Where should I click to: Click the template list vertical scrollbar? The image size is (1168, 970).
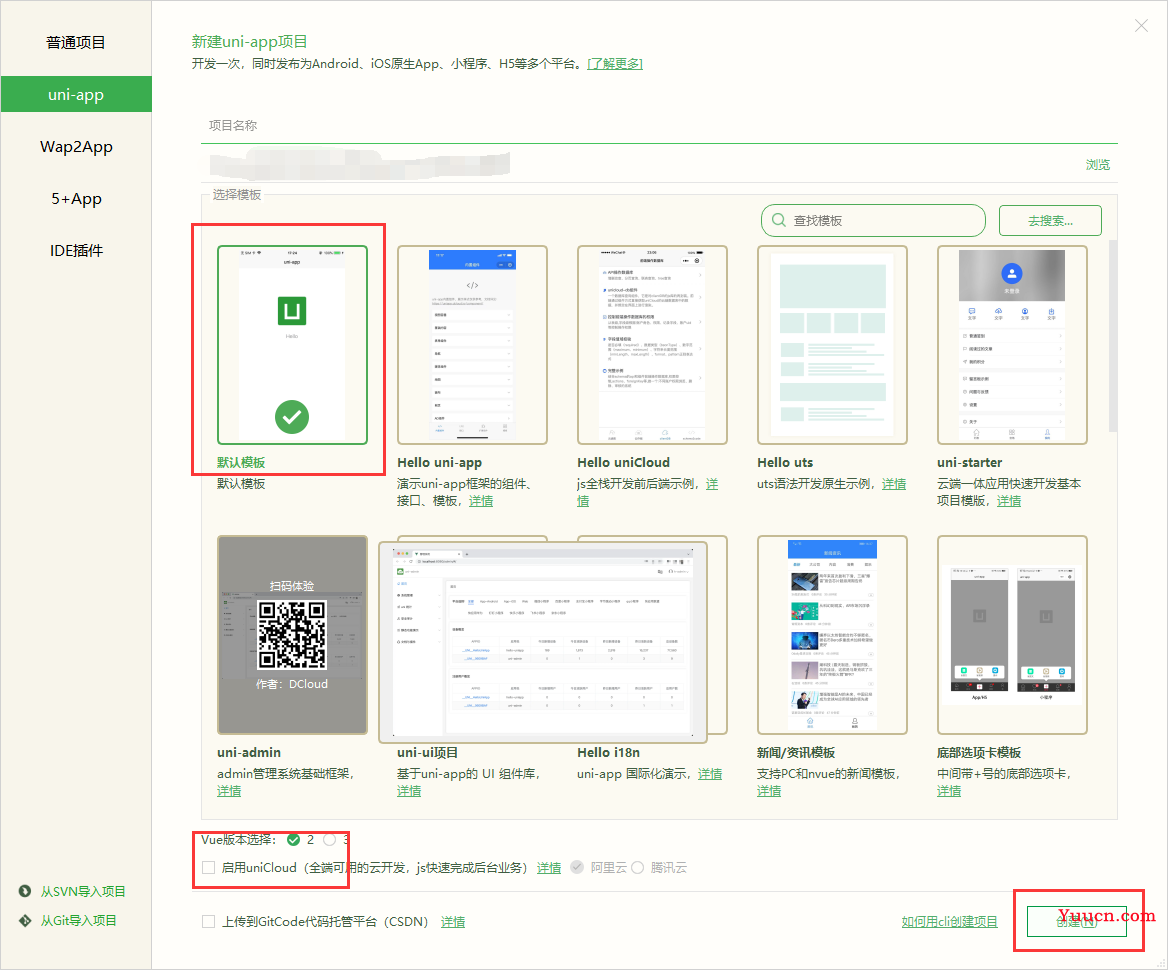click(1113, 335)
